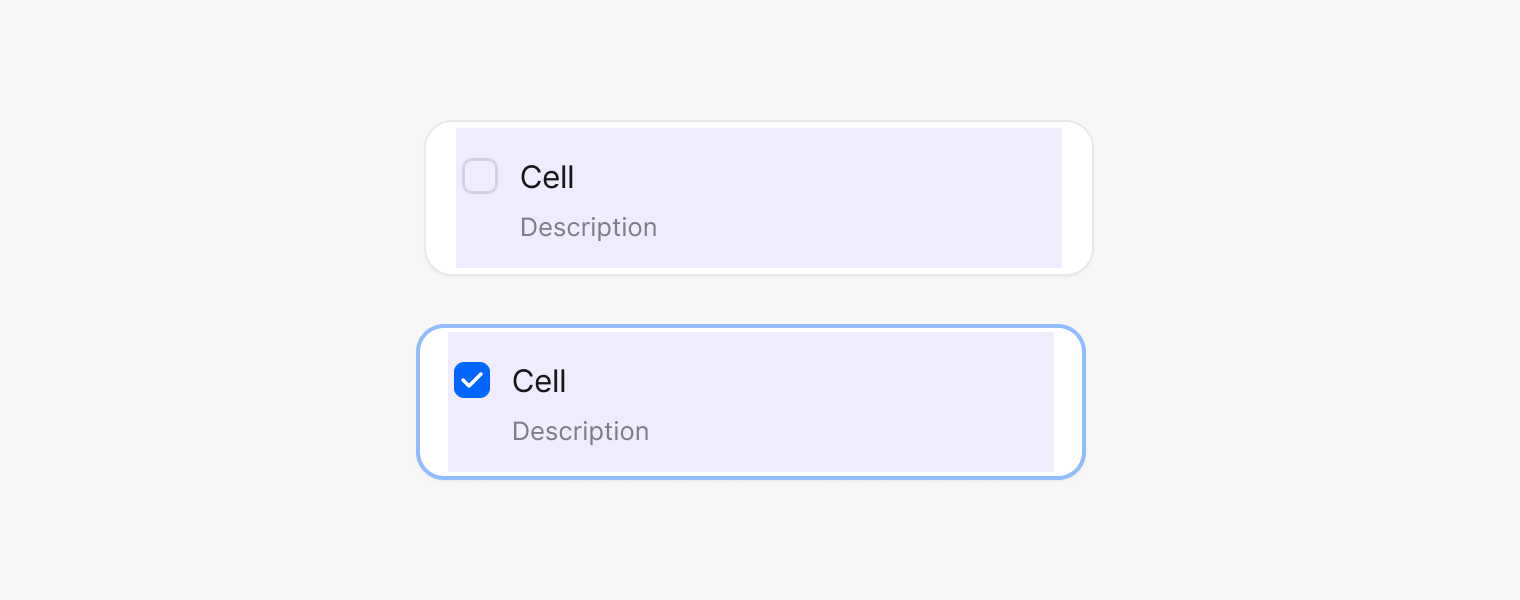Click the white right padding of the top card
Screen dimensions: 1520x600
(1076, 198)
